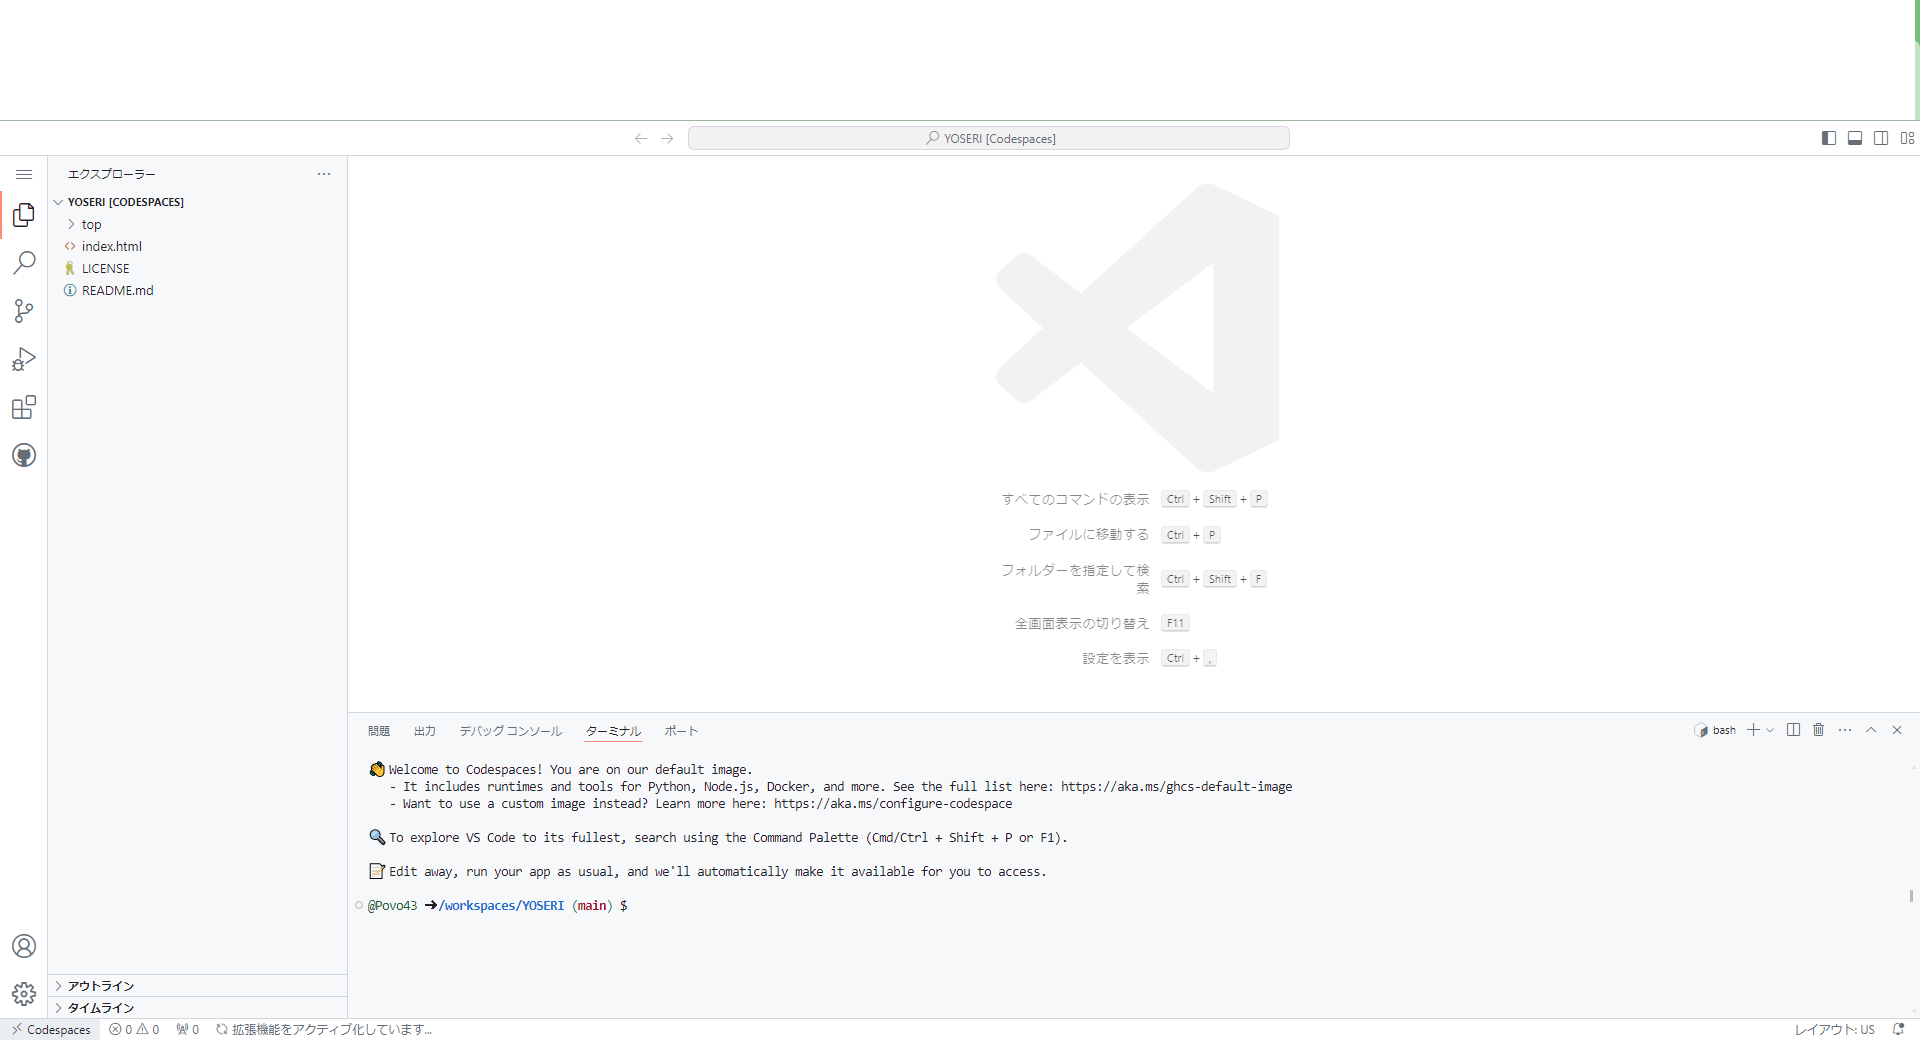Viewport: 1920px width, 1040px height.
Task: Kill the active terminal with trash icon
Action: (x=1819, y=730)
